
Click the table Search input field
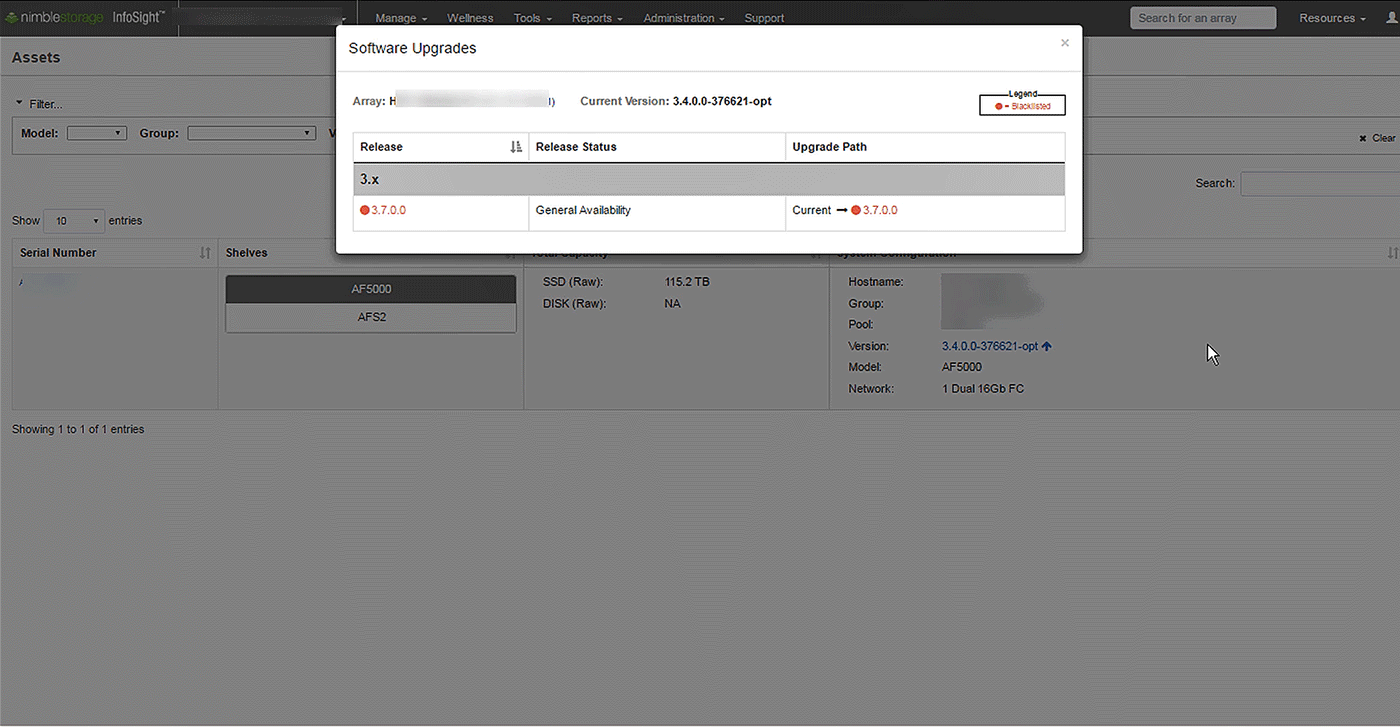1320,184
